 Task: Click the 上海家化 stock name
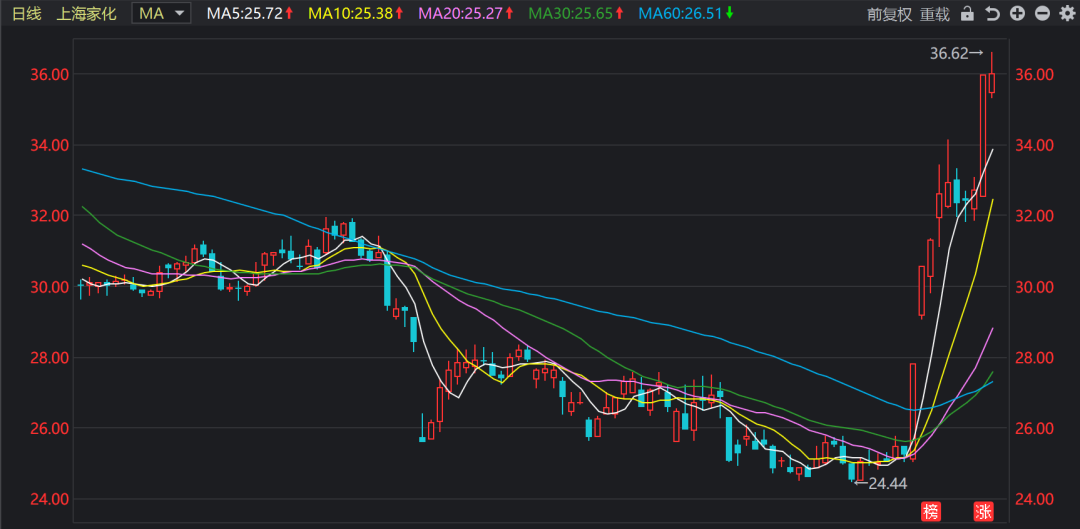[86, 13]
